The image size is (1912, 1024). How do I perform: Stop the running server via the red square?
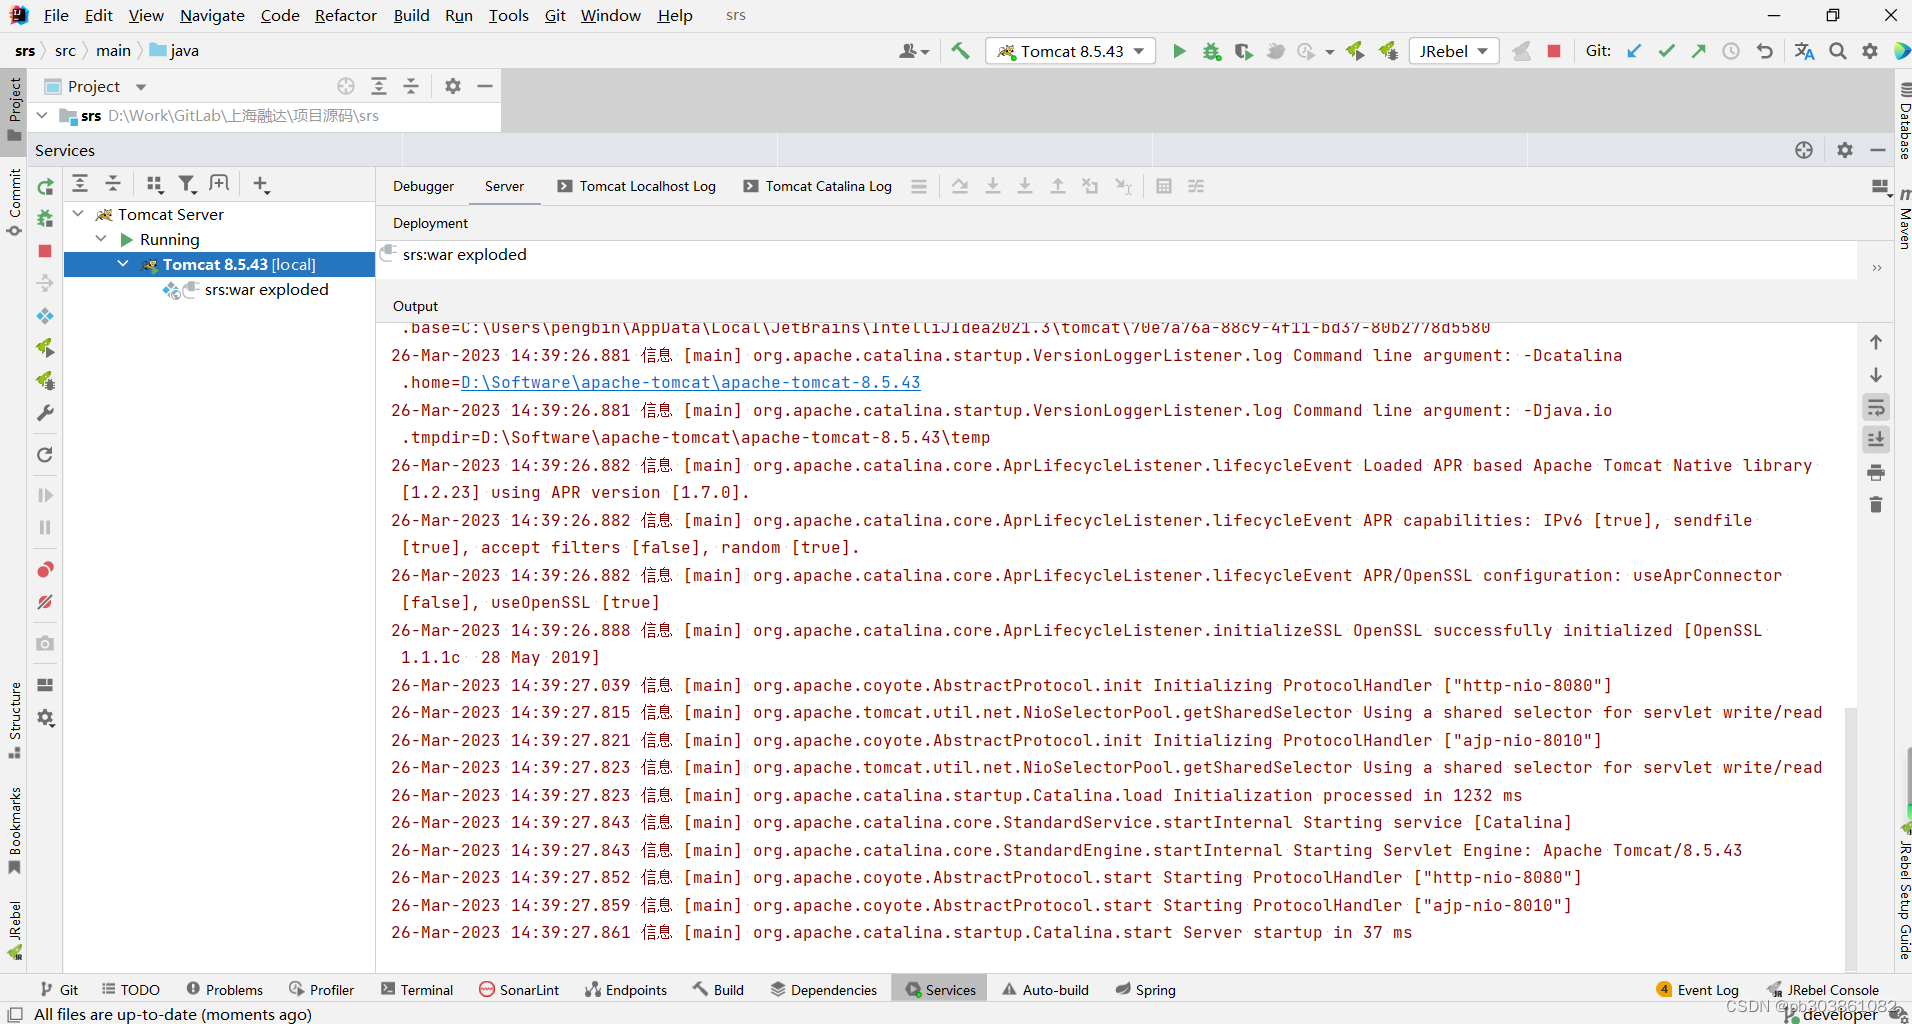pyautogui.click(x=1554, y=51)
